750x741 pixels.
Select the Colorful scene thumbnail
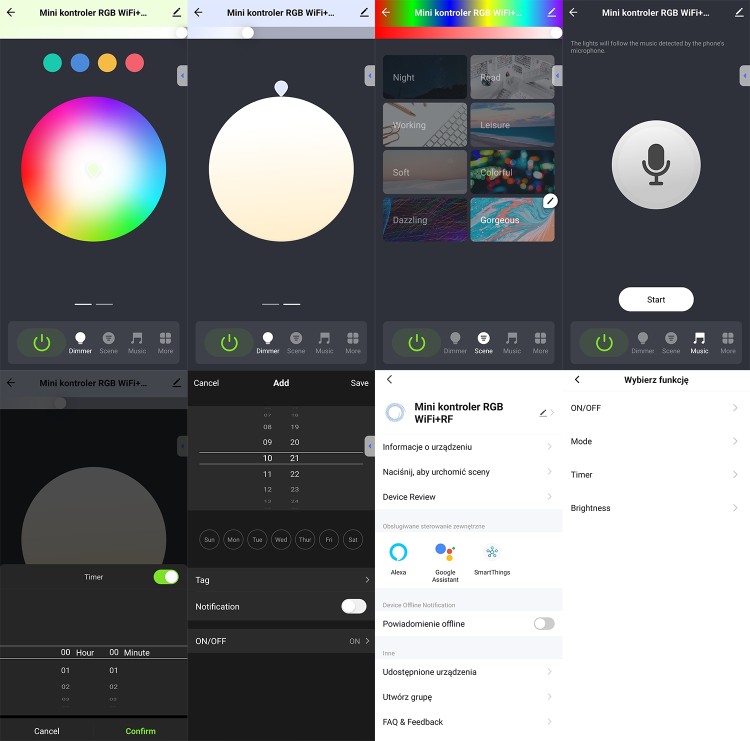512,172
